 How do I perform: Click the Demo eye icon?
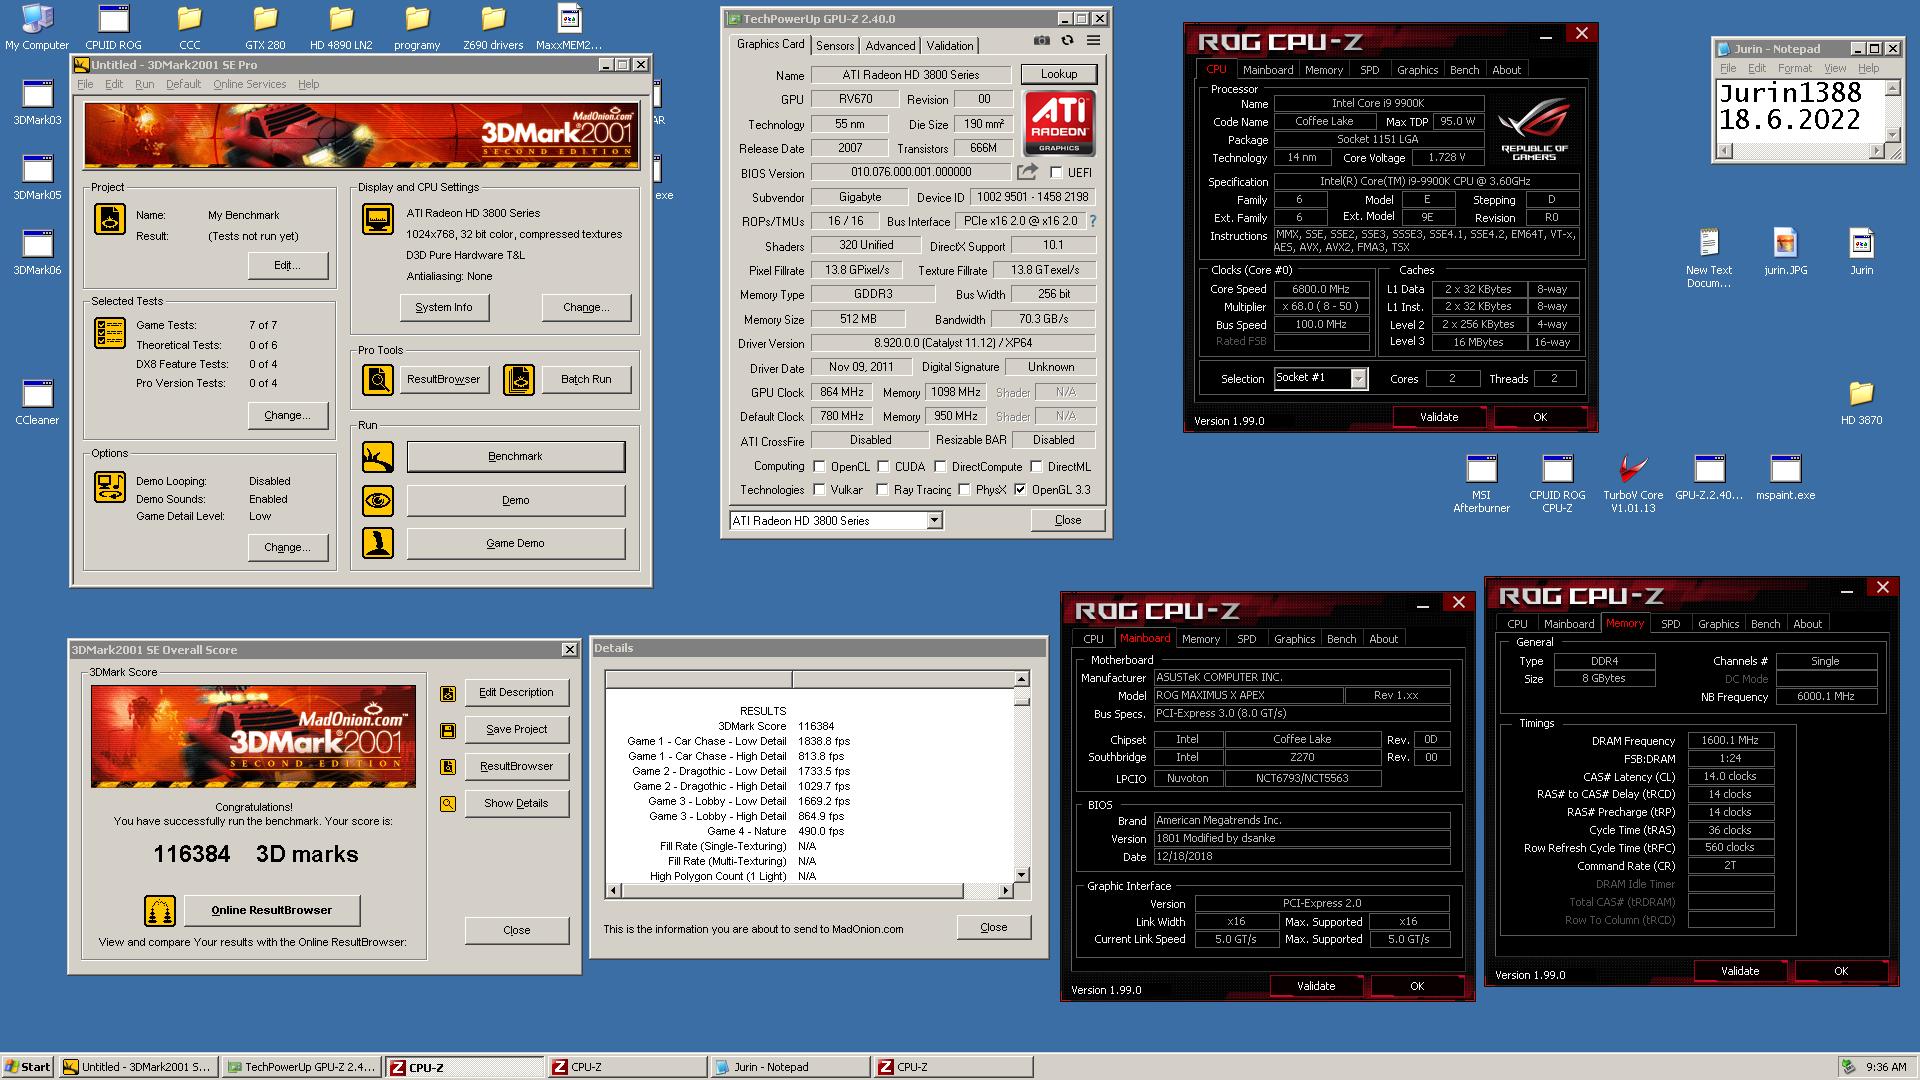tap(378, 500)
